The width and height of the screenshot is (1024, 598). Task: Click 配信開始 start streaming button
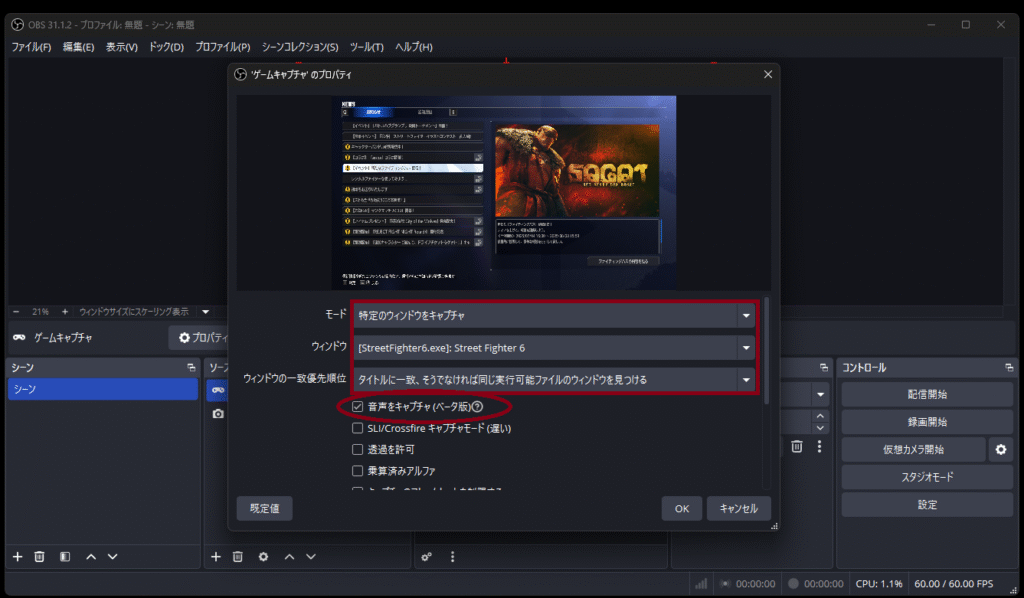coord(927,394)
